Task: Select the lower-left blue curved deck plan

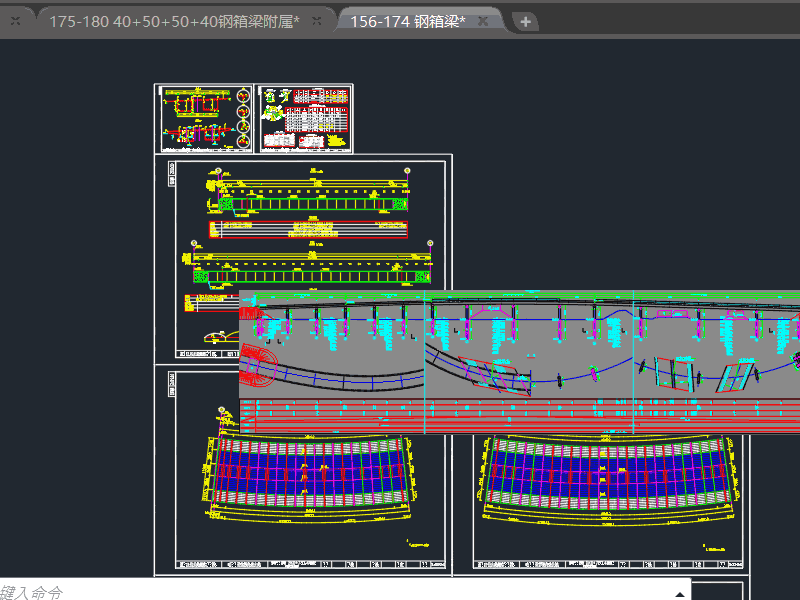Action: [x=311, y=477]
